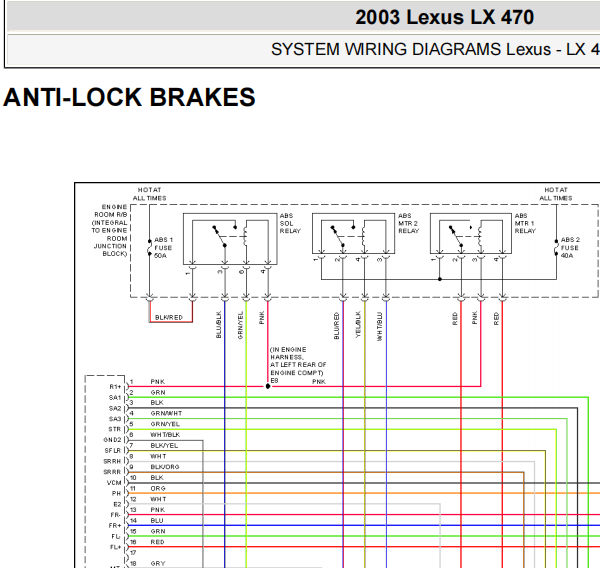Click the "SA2" terminal label

pos(115,408)
